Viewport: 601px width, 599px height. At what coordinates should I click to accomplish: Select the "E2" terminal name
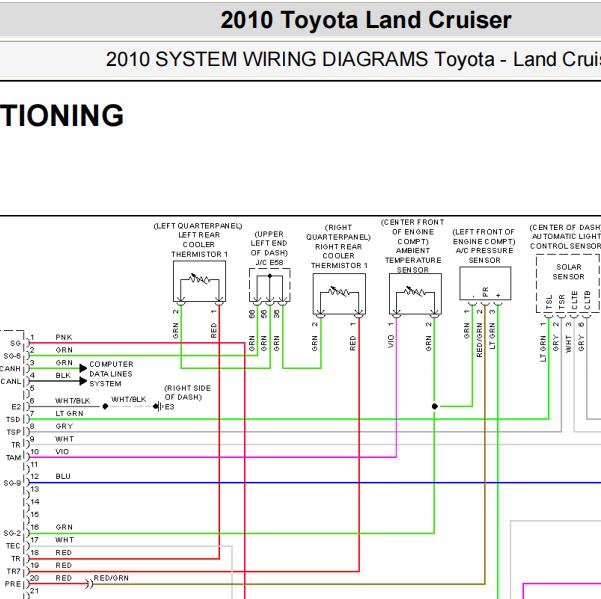coord(16,407)
